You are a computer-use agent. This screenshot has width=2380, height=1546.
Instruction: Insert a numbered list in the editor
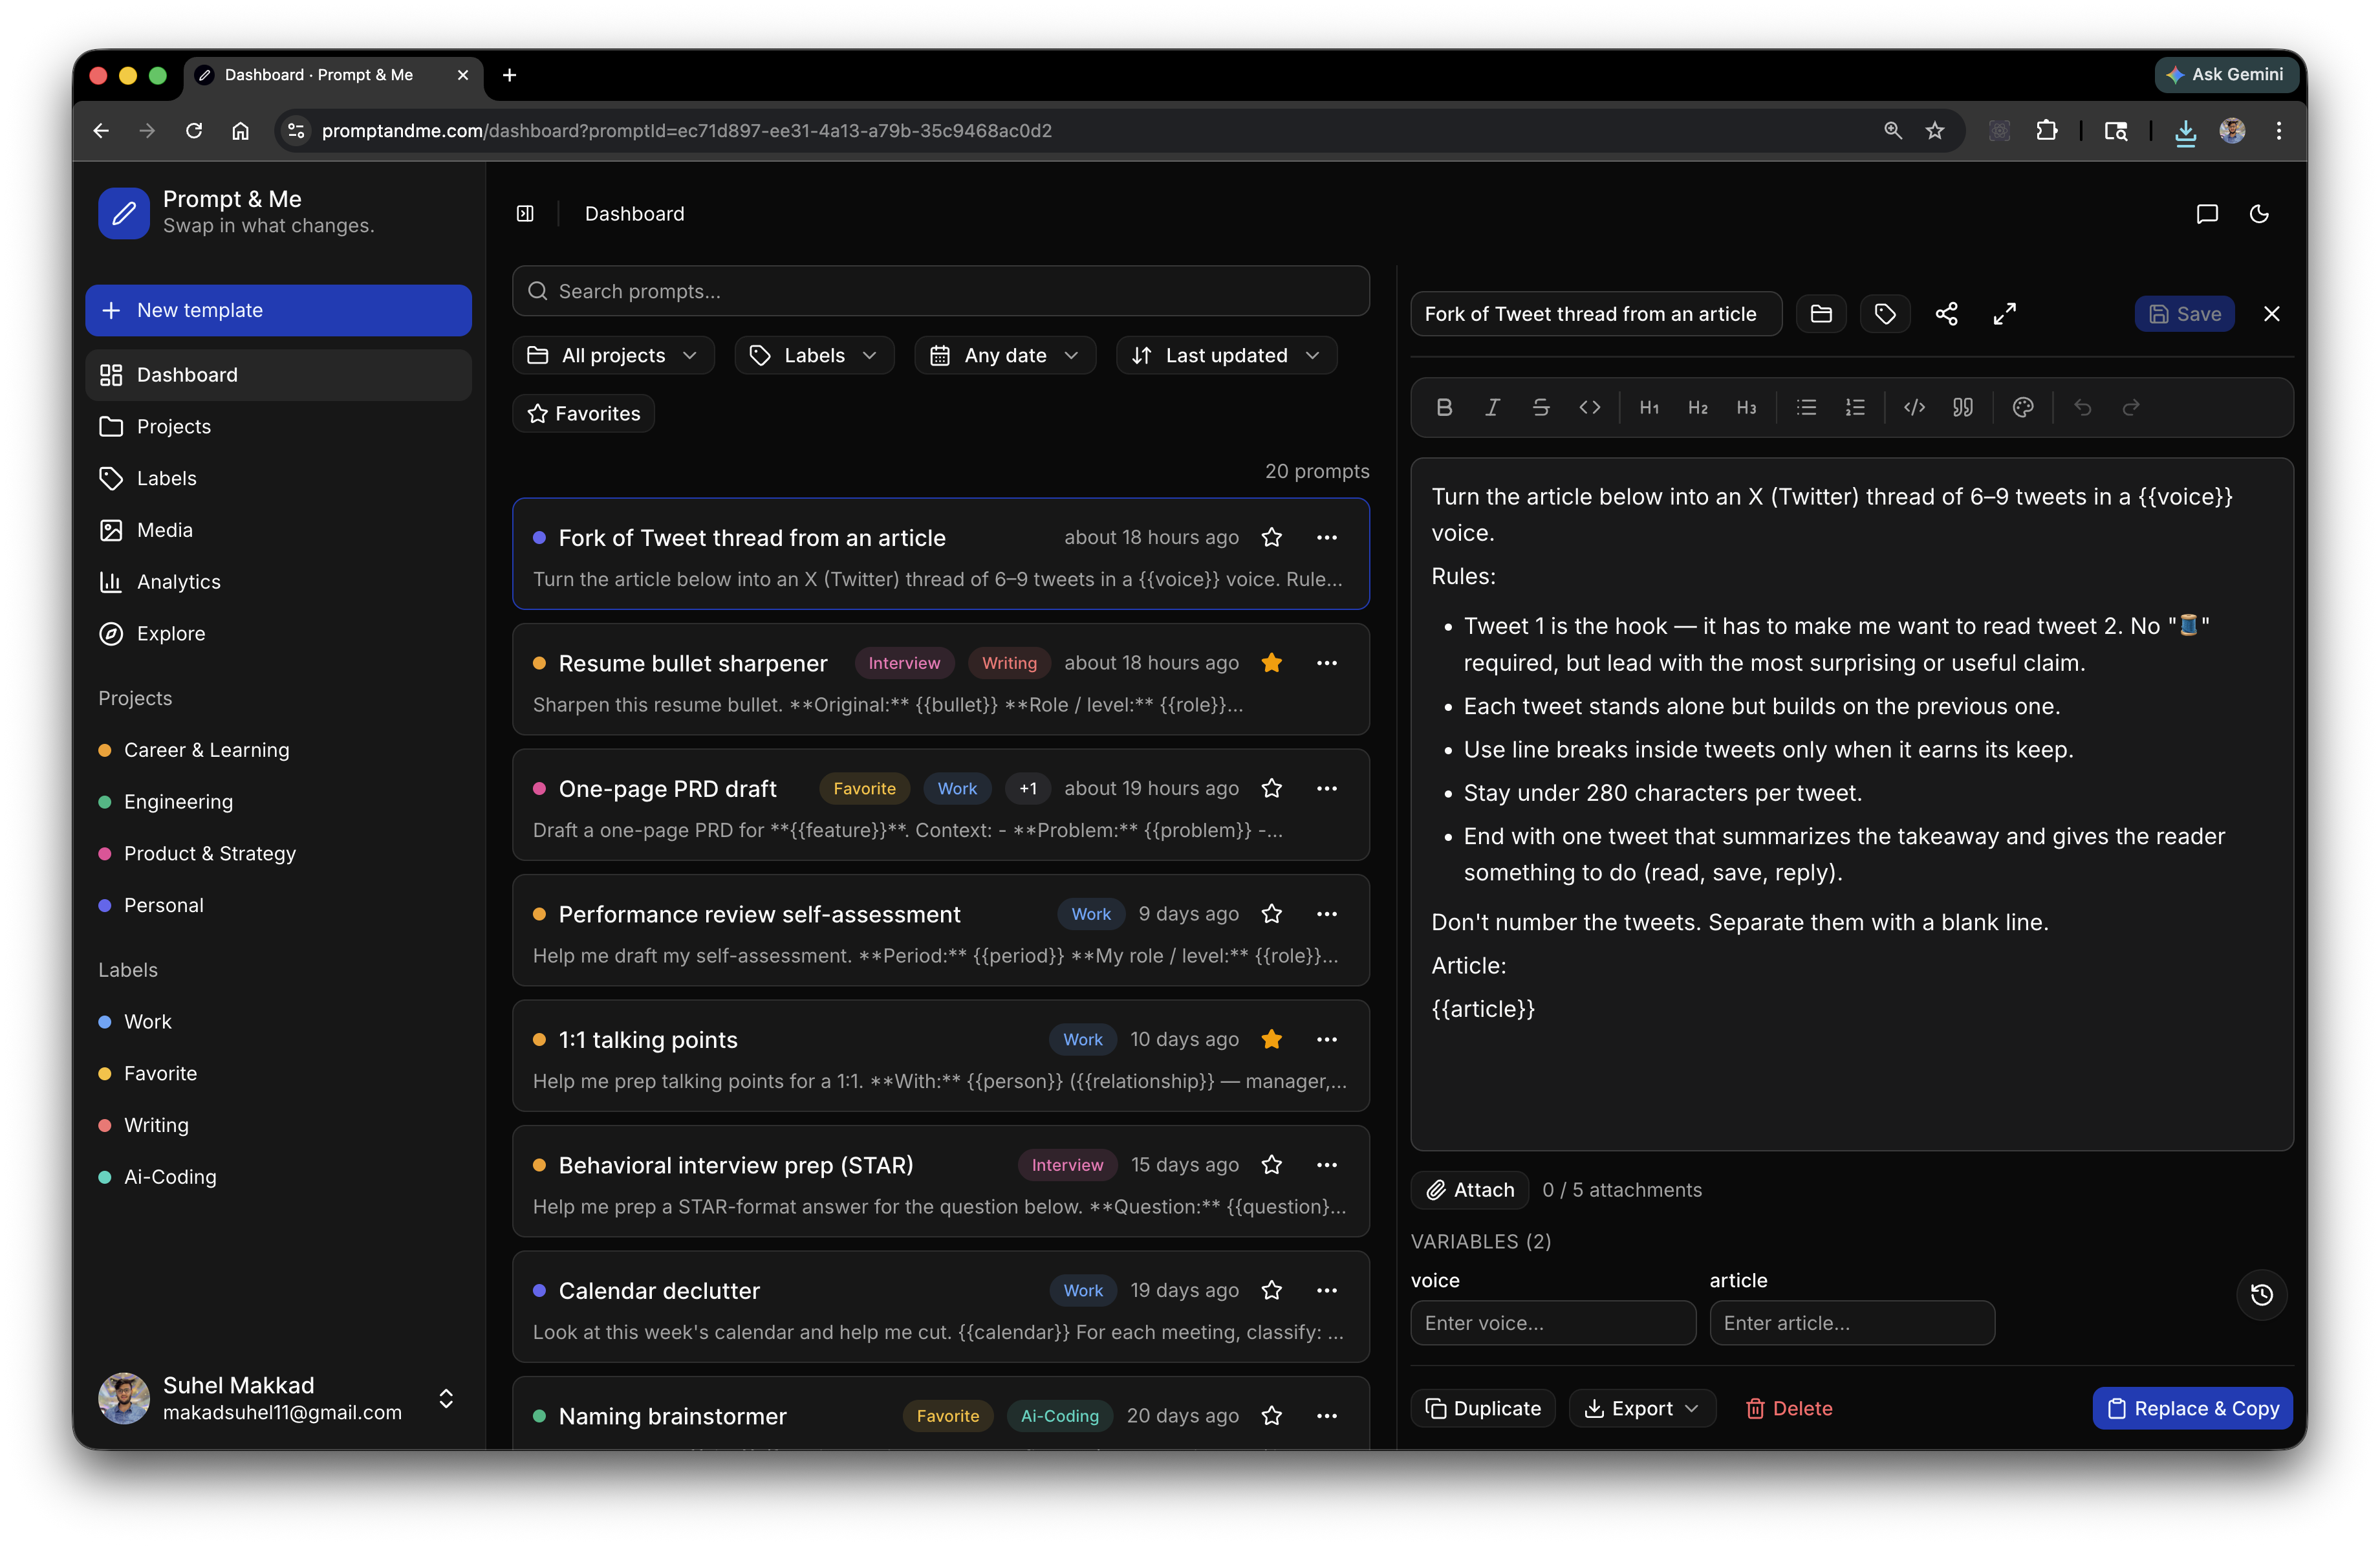coord(1855,407)
